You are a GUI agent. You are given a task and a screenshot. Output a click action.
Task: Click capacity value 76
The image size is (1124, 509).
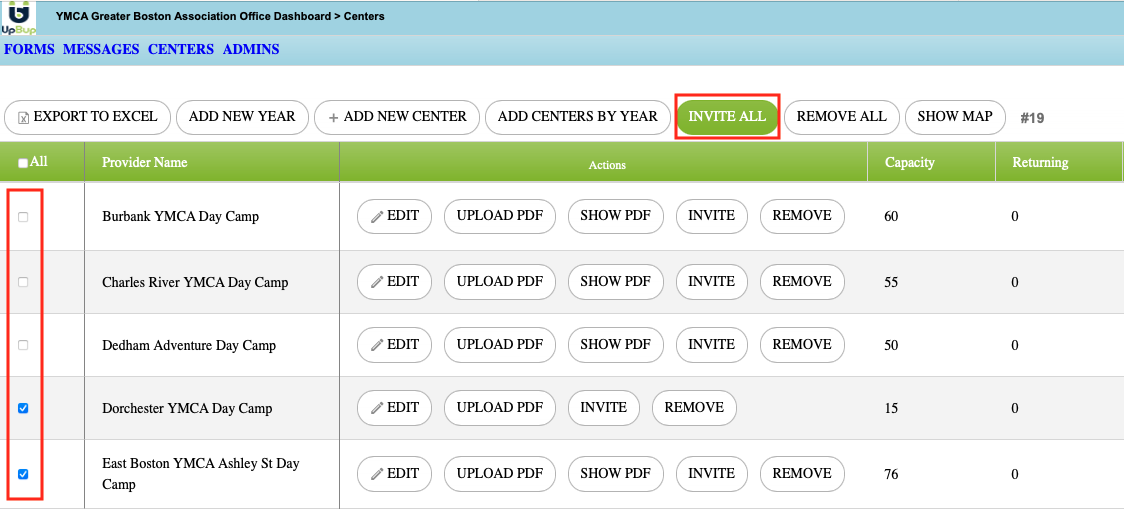point(891,475)
